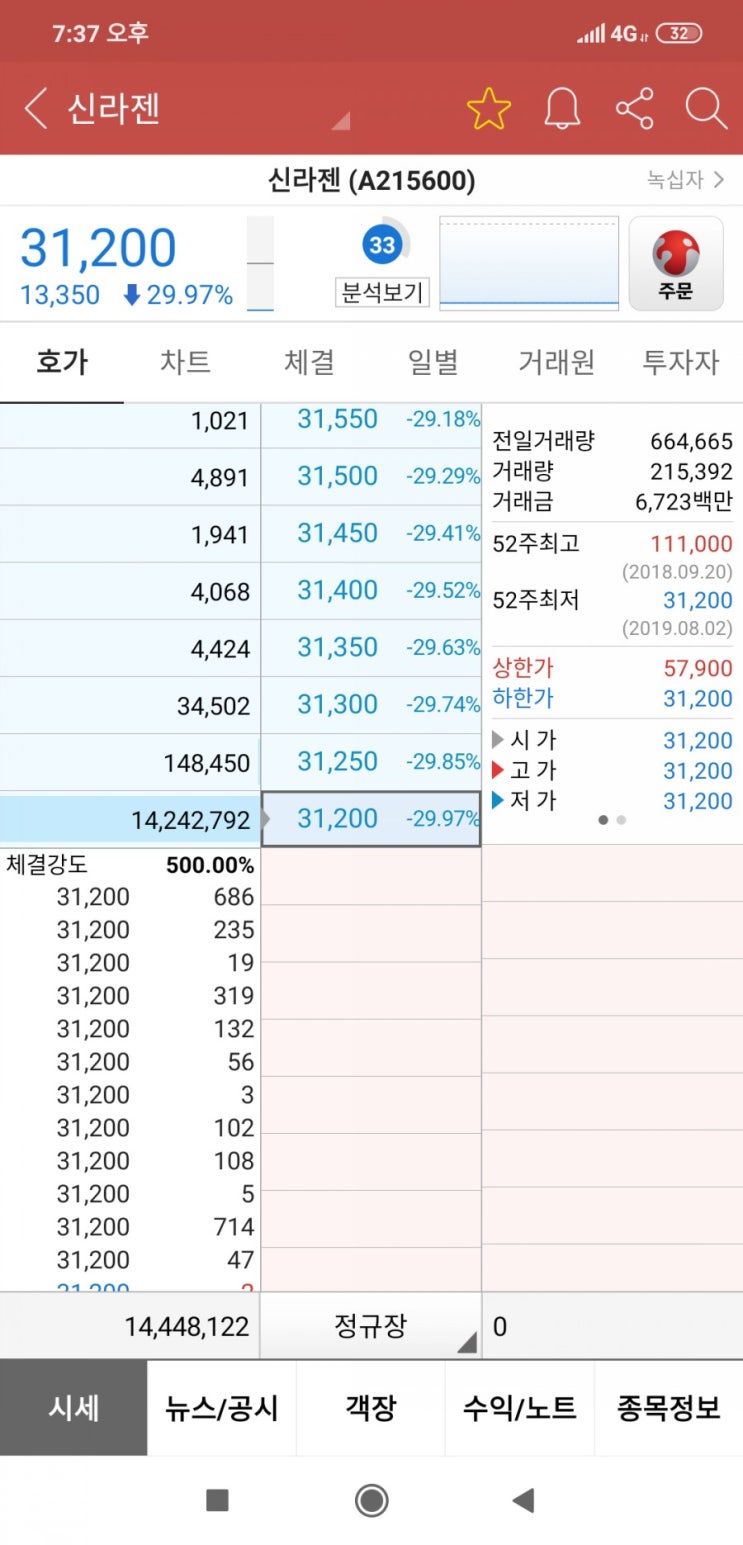Viewport: 743px width, 1545px height.
Task: Open the 녹십자 next-stock link
Action: (x=686, y=180)
